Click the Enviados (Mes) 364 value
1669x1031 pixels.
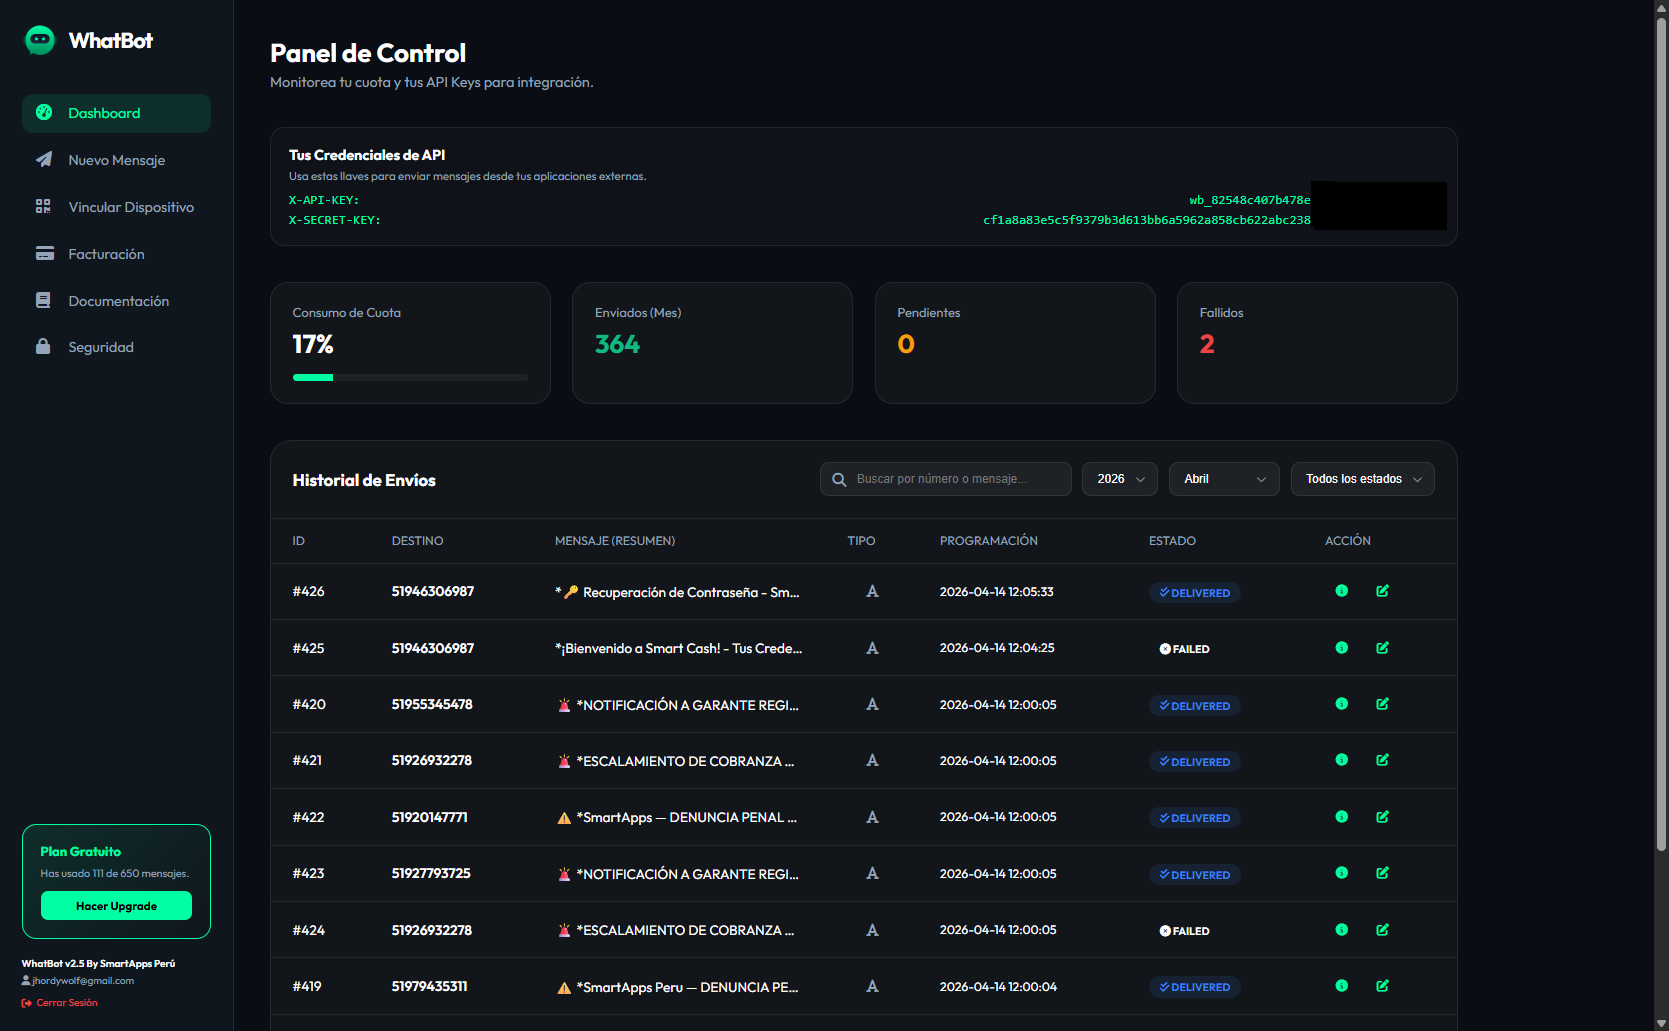pyautogui.click(x=617, y=344)
